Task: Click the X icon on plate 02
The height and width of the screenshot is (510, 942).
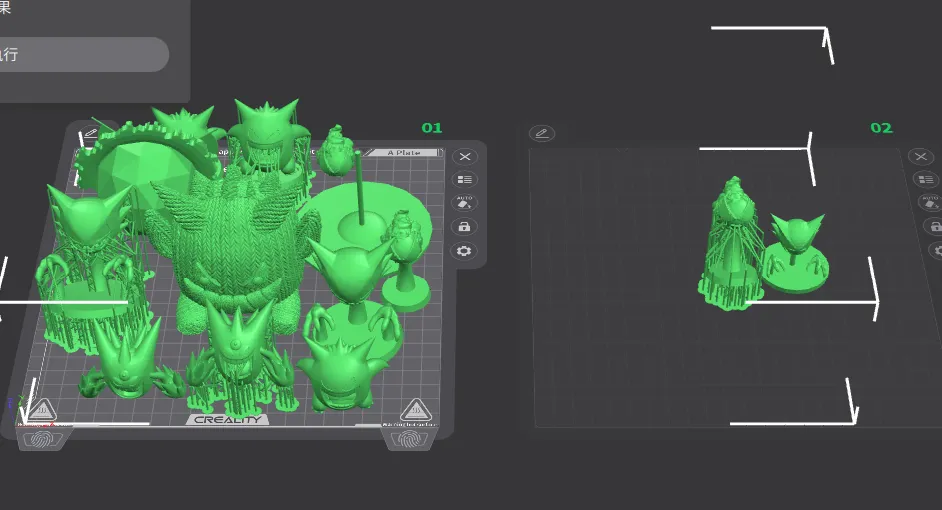Action: pyautogui.click(x=921, y=157)
